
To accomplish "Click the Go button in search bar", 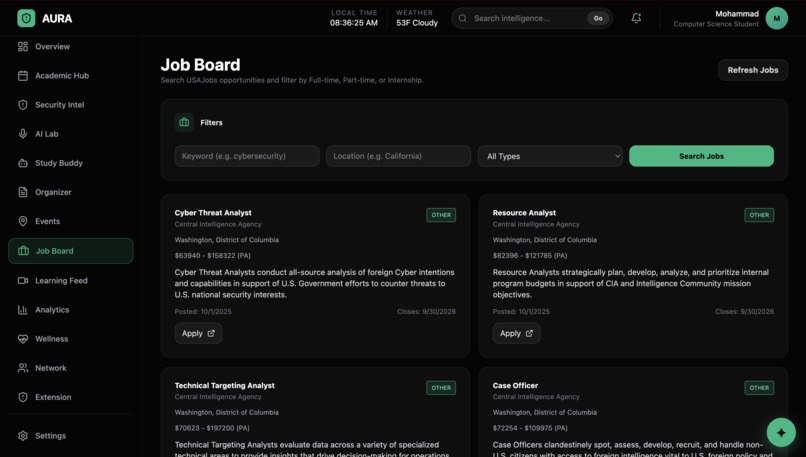I will (x=598, y=18).
